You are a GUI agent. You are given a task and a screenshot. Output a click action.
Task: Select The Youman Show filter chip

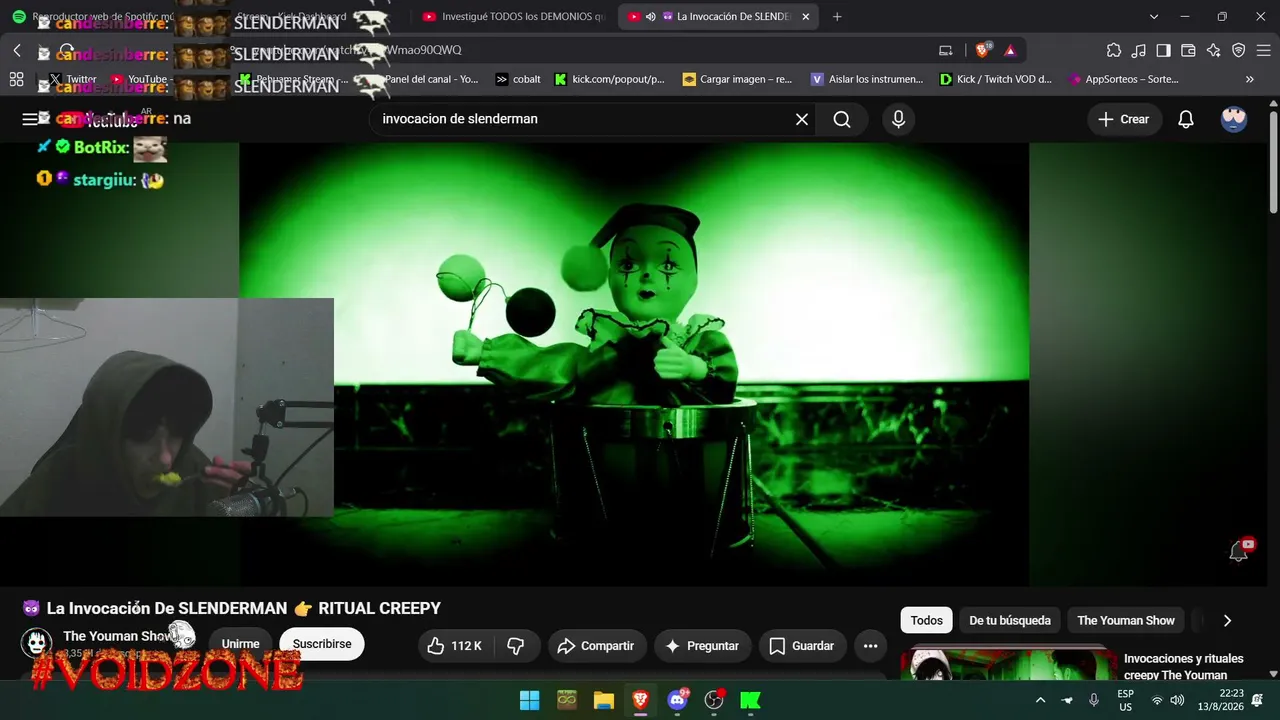(x=1126, y=620)
